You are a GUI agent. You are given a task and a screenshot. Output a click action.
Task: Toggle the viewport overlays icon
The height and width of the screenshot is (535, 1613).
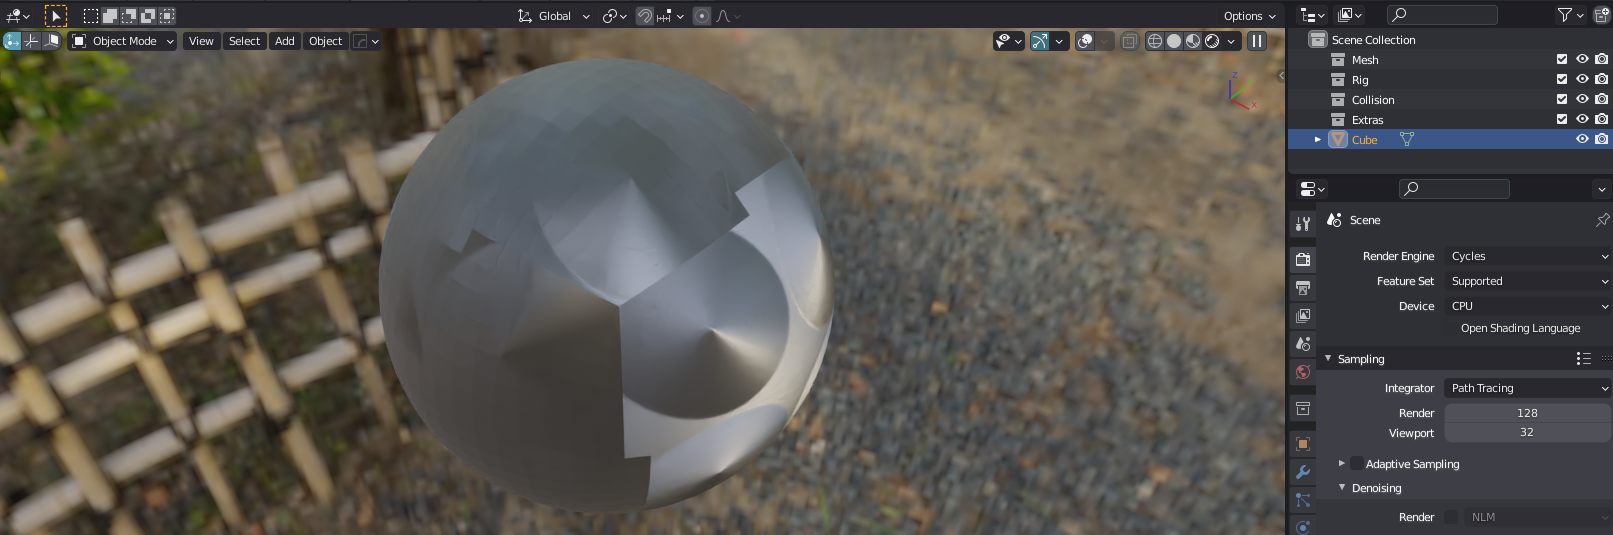coord(1085,41)
